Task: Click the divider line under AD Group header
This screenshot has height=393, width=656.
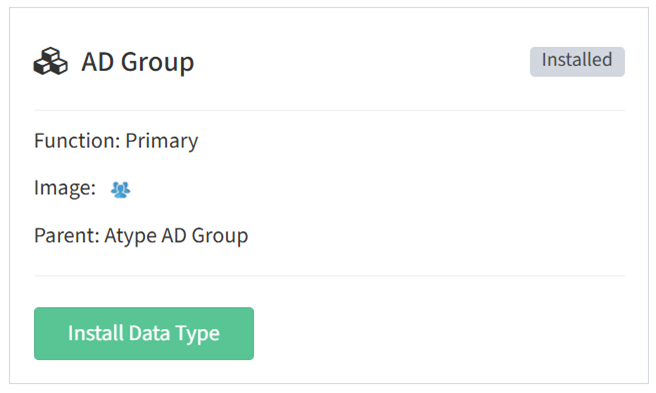Action: (329, 110)
